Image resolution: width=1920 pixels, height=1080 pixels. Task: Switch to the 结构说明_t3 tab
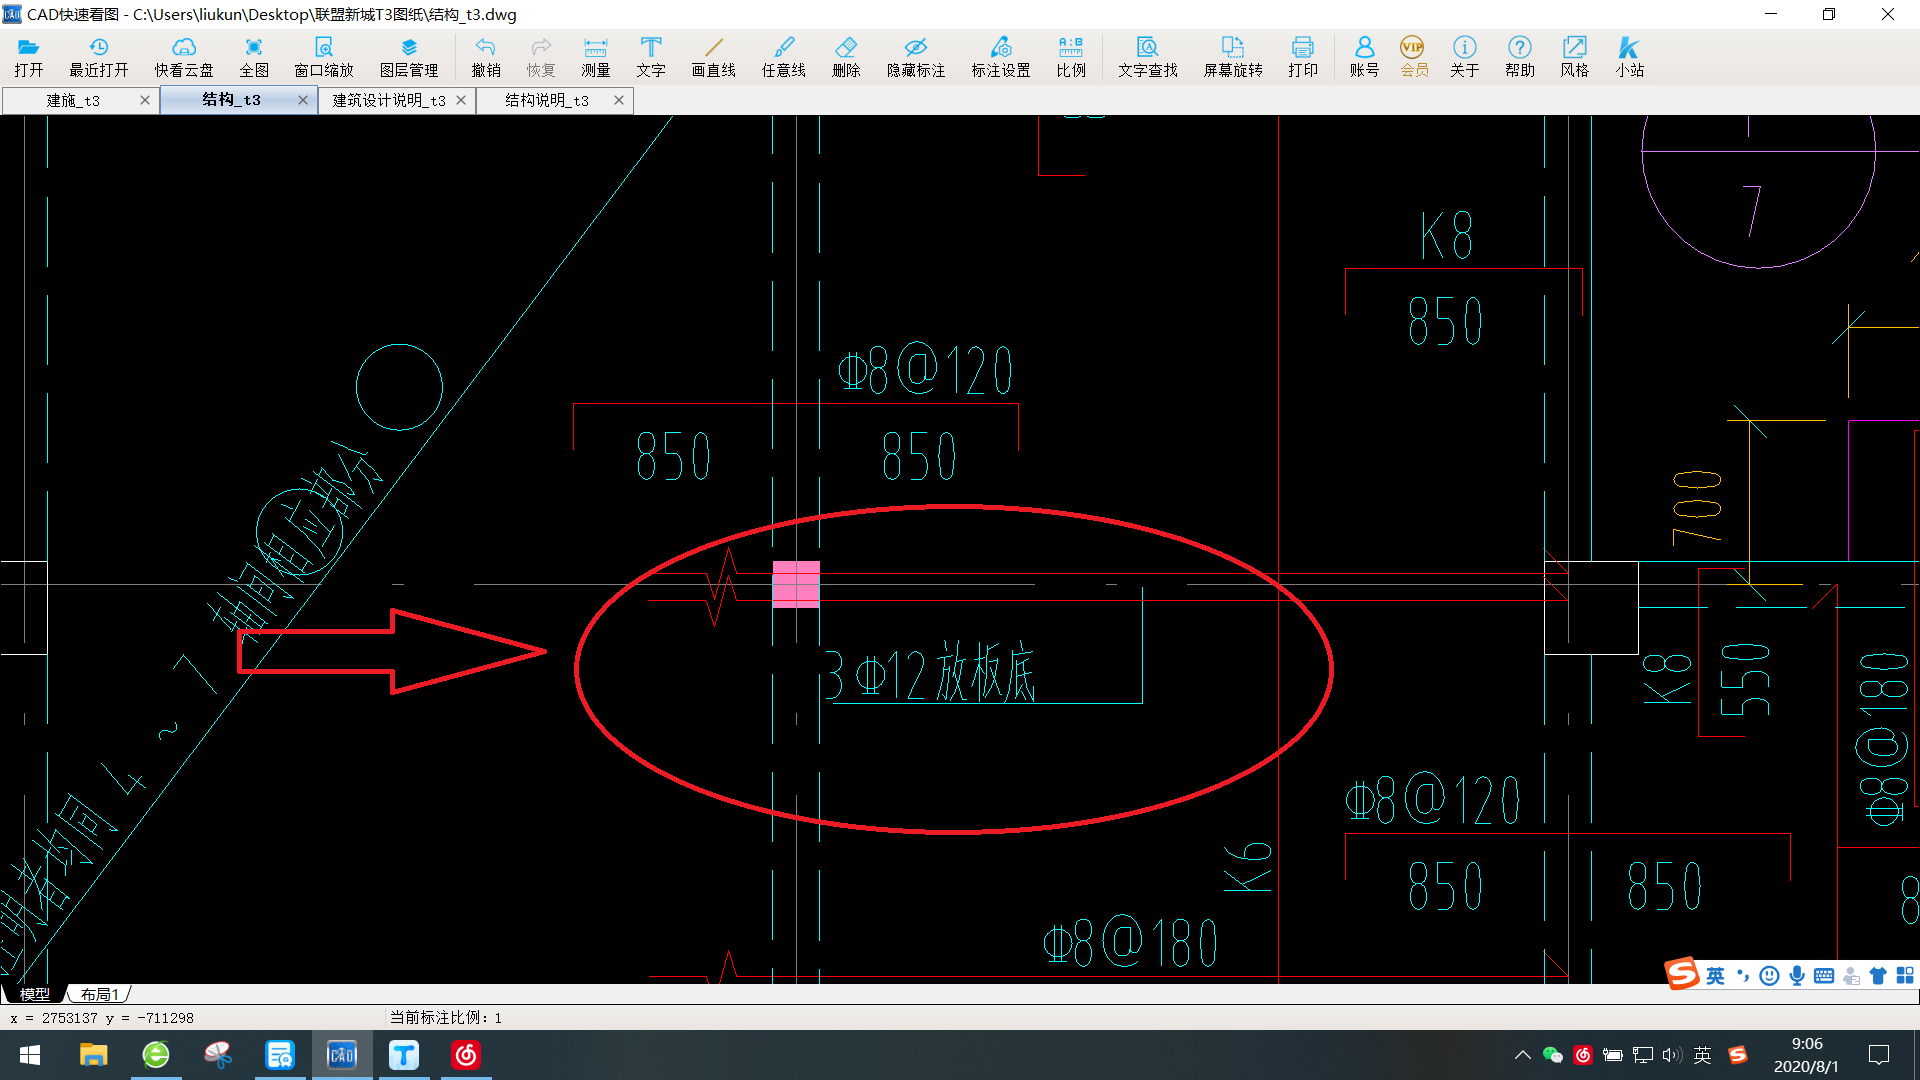(546, 100)
